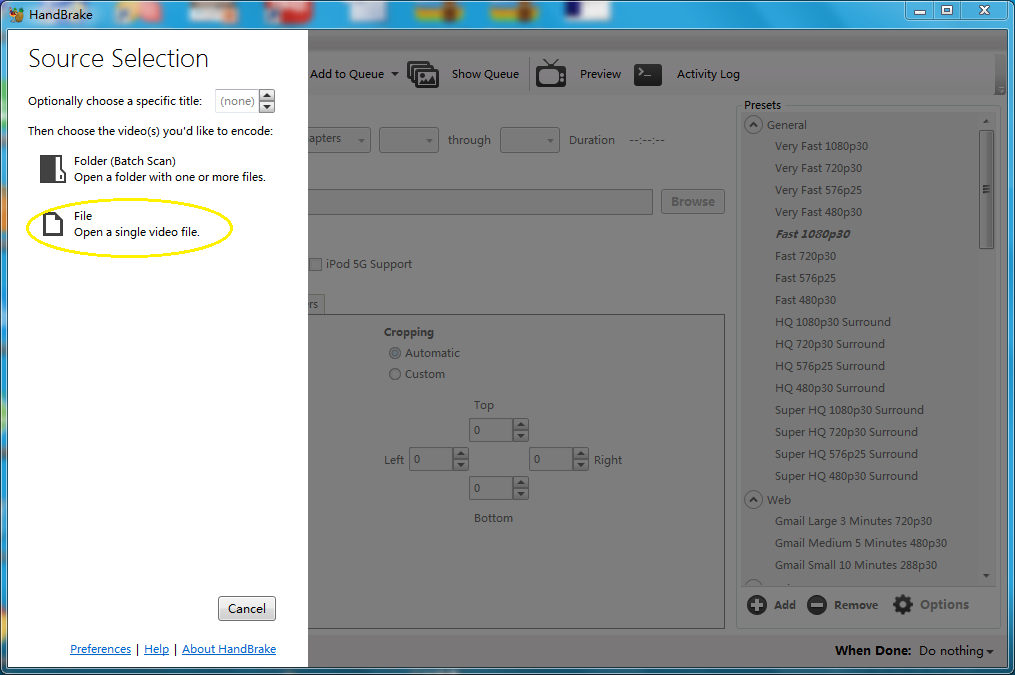Choose Folder (Batch Scan) option
This screenshot has width=1015, height=675.
(153, 169)
